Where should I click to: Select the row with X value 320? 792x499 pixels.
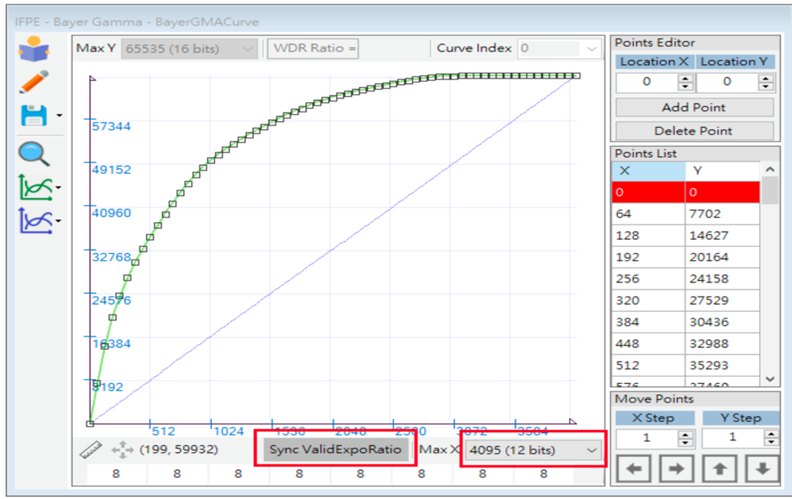coord(685,301)
